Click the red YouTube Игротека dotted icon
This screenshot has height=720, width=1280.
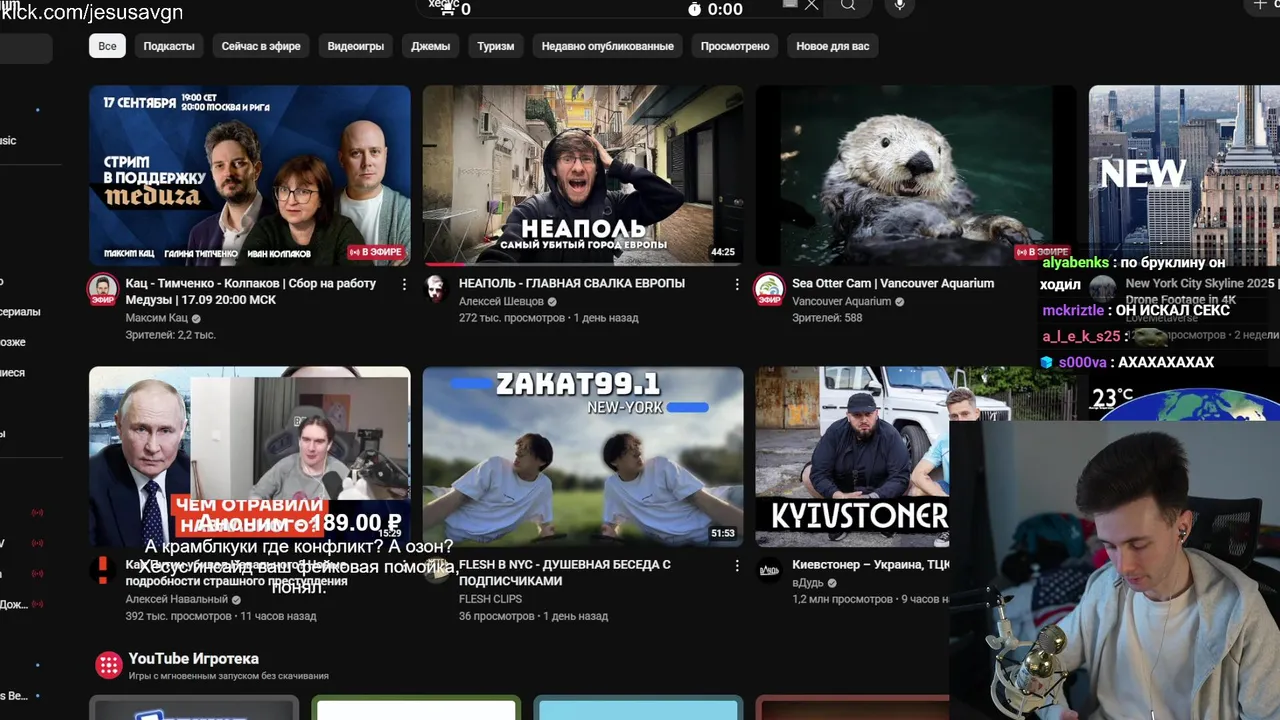(108, 665)
